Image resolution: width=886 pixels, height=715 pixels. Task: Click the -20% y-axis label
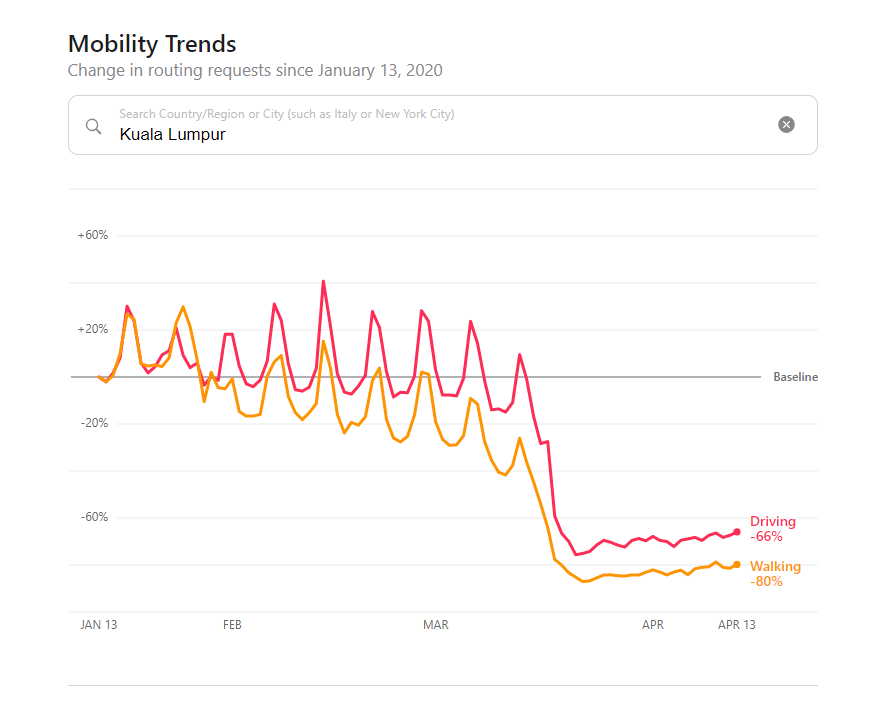tap(93, 423)
